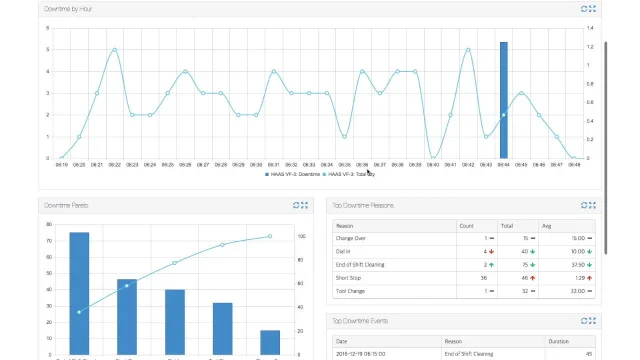Click the Downtime by Hour panel title
The height and width of the screenshot is (360, 640).
pyautogui.click(x=68, y=9)
